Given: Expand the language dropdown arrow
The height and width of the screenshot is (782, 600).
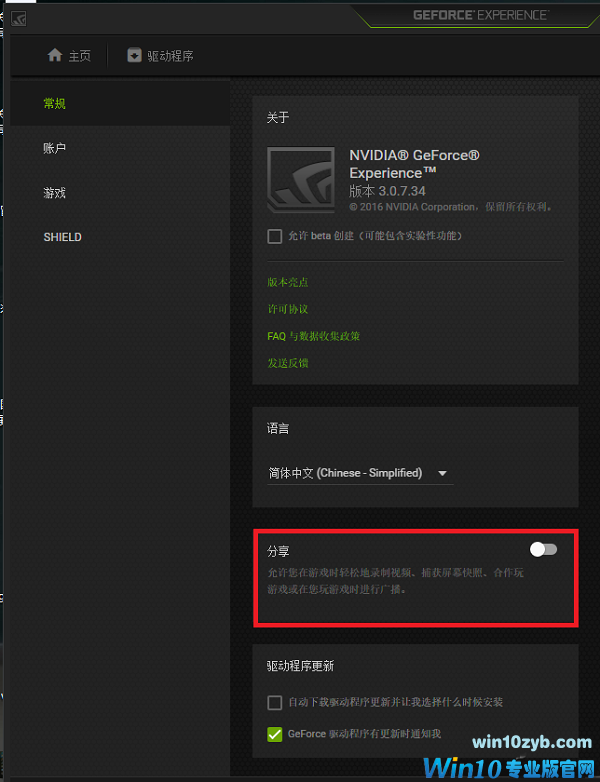Looking at the screenshot, I should 442,473.
